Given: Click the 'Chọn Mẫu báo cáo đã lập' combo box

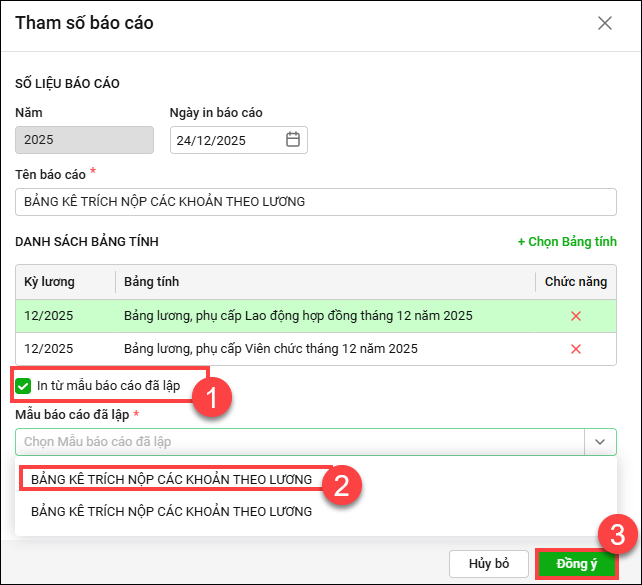Looking at the screenshot, I should pyautogui.click(x=300, y=441).
